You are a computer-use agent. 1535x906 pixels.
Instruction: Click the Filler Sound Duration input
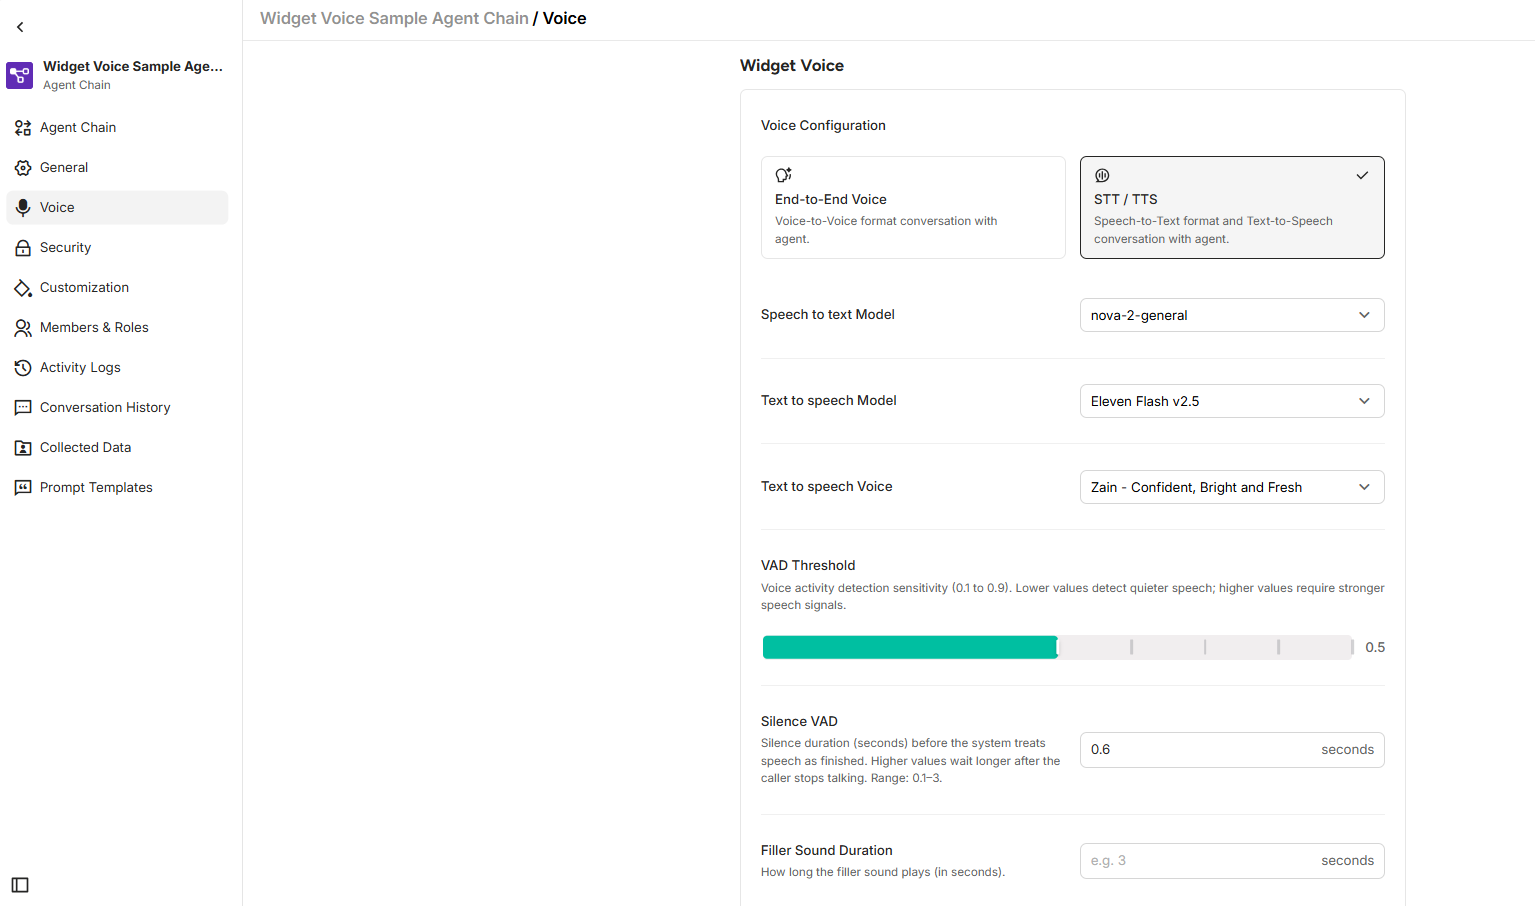coord(1232,861)
